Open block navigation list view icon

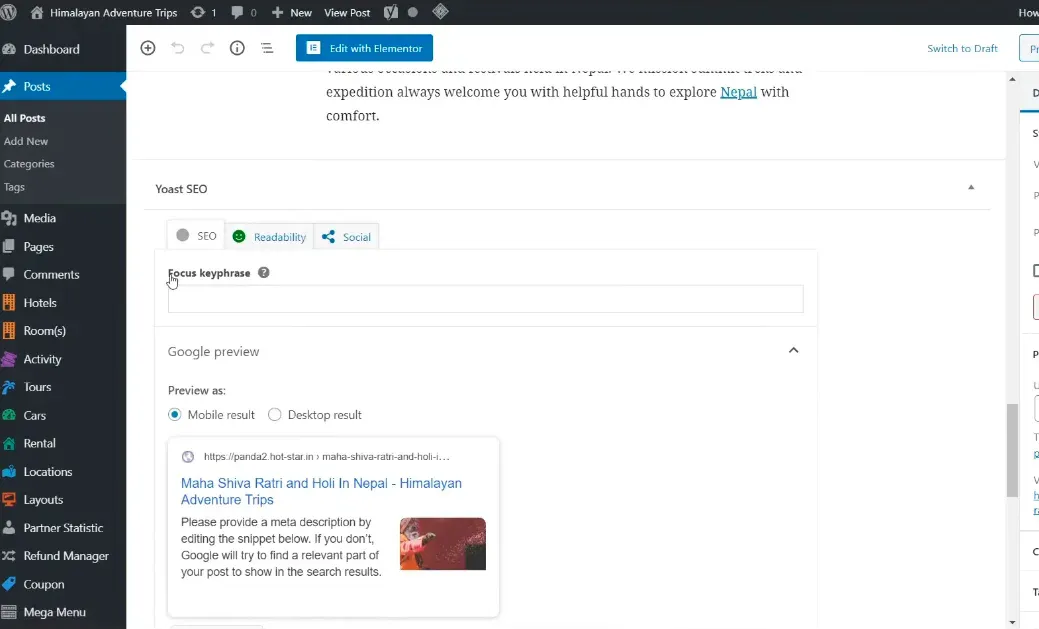point(267,48)
